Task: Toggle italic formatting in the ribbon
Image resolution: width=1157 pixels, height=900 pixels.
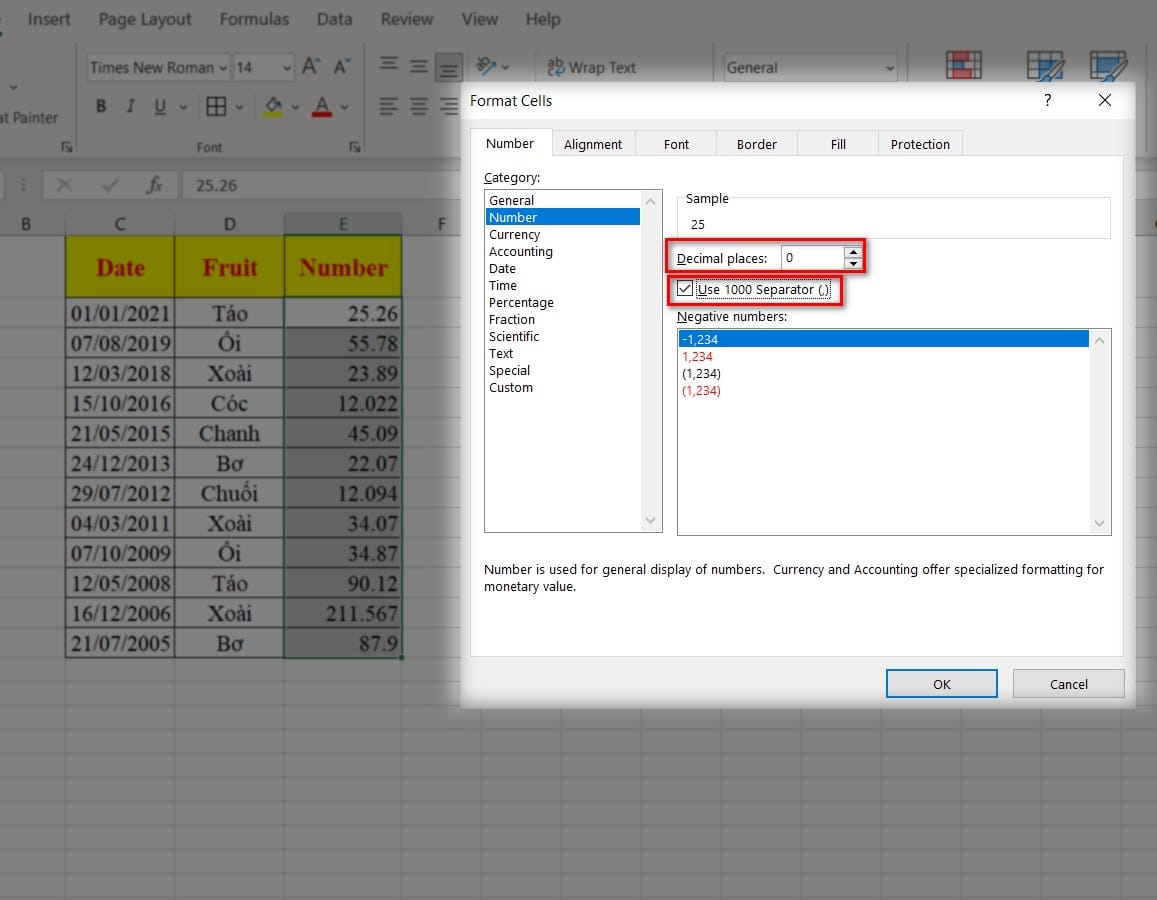Action: pyautogui.click(x=130, y=106)
